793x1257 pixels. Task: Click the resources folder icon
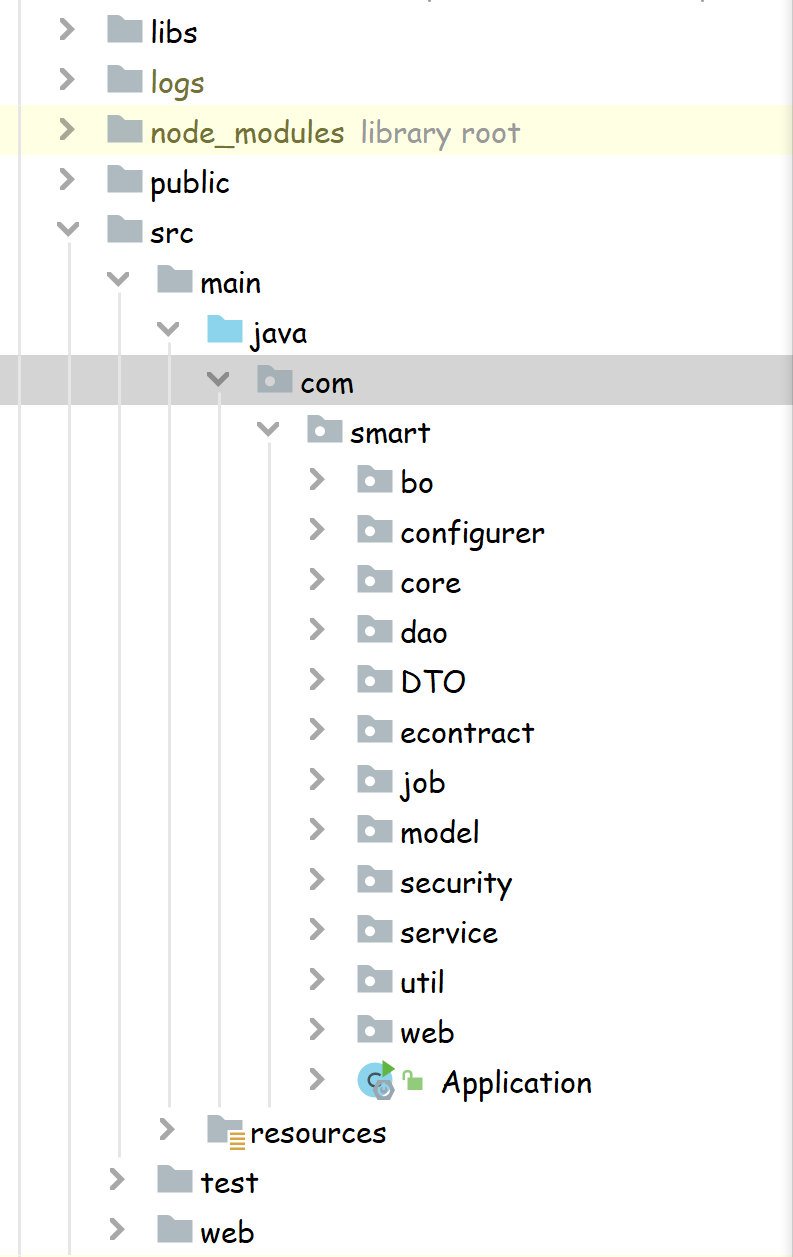point(226,1131)
